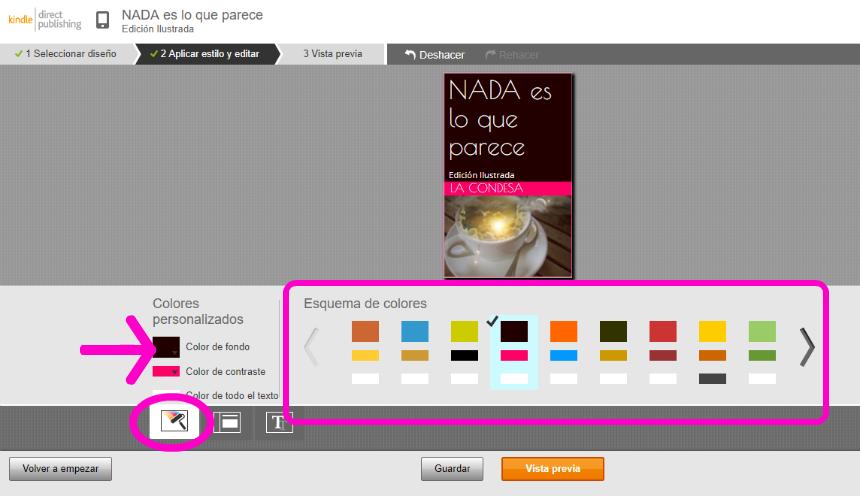This screenshot has height=496, width=860.
Task: Select the colors paint roller tool
Action: click(x=174, y=421)
